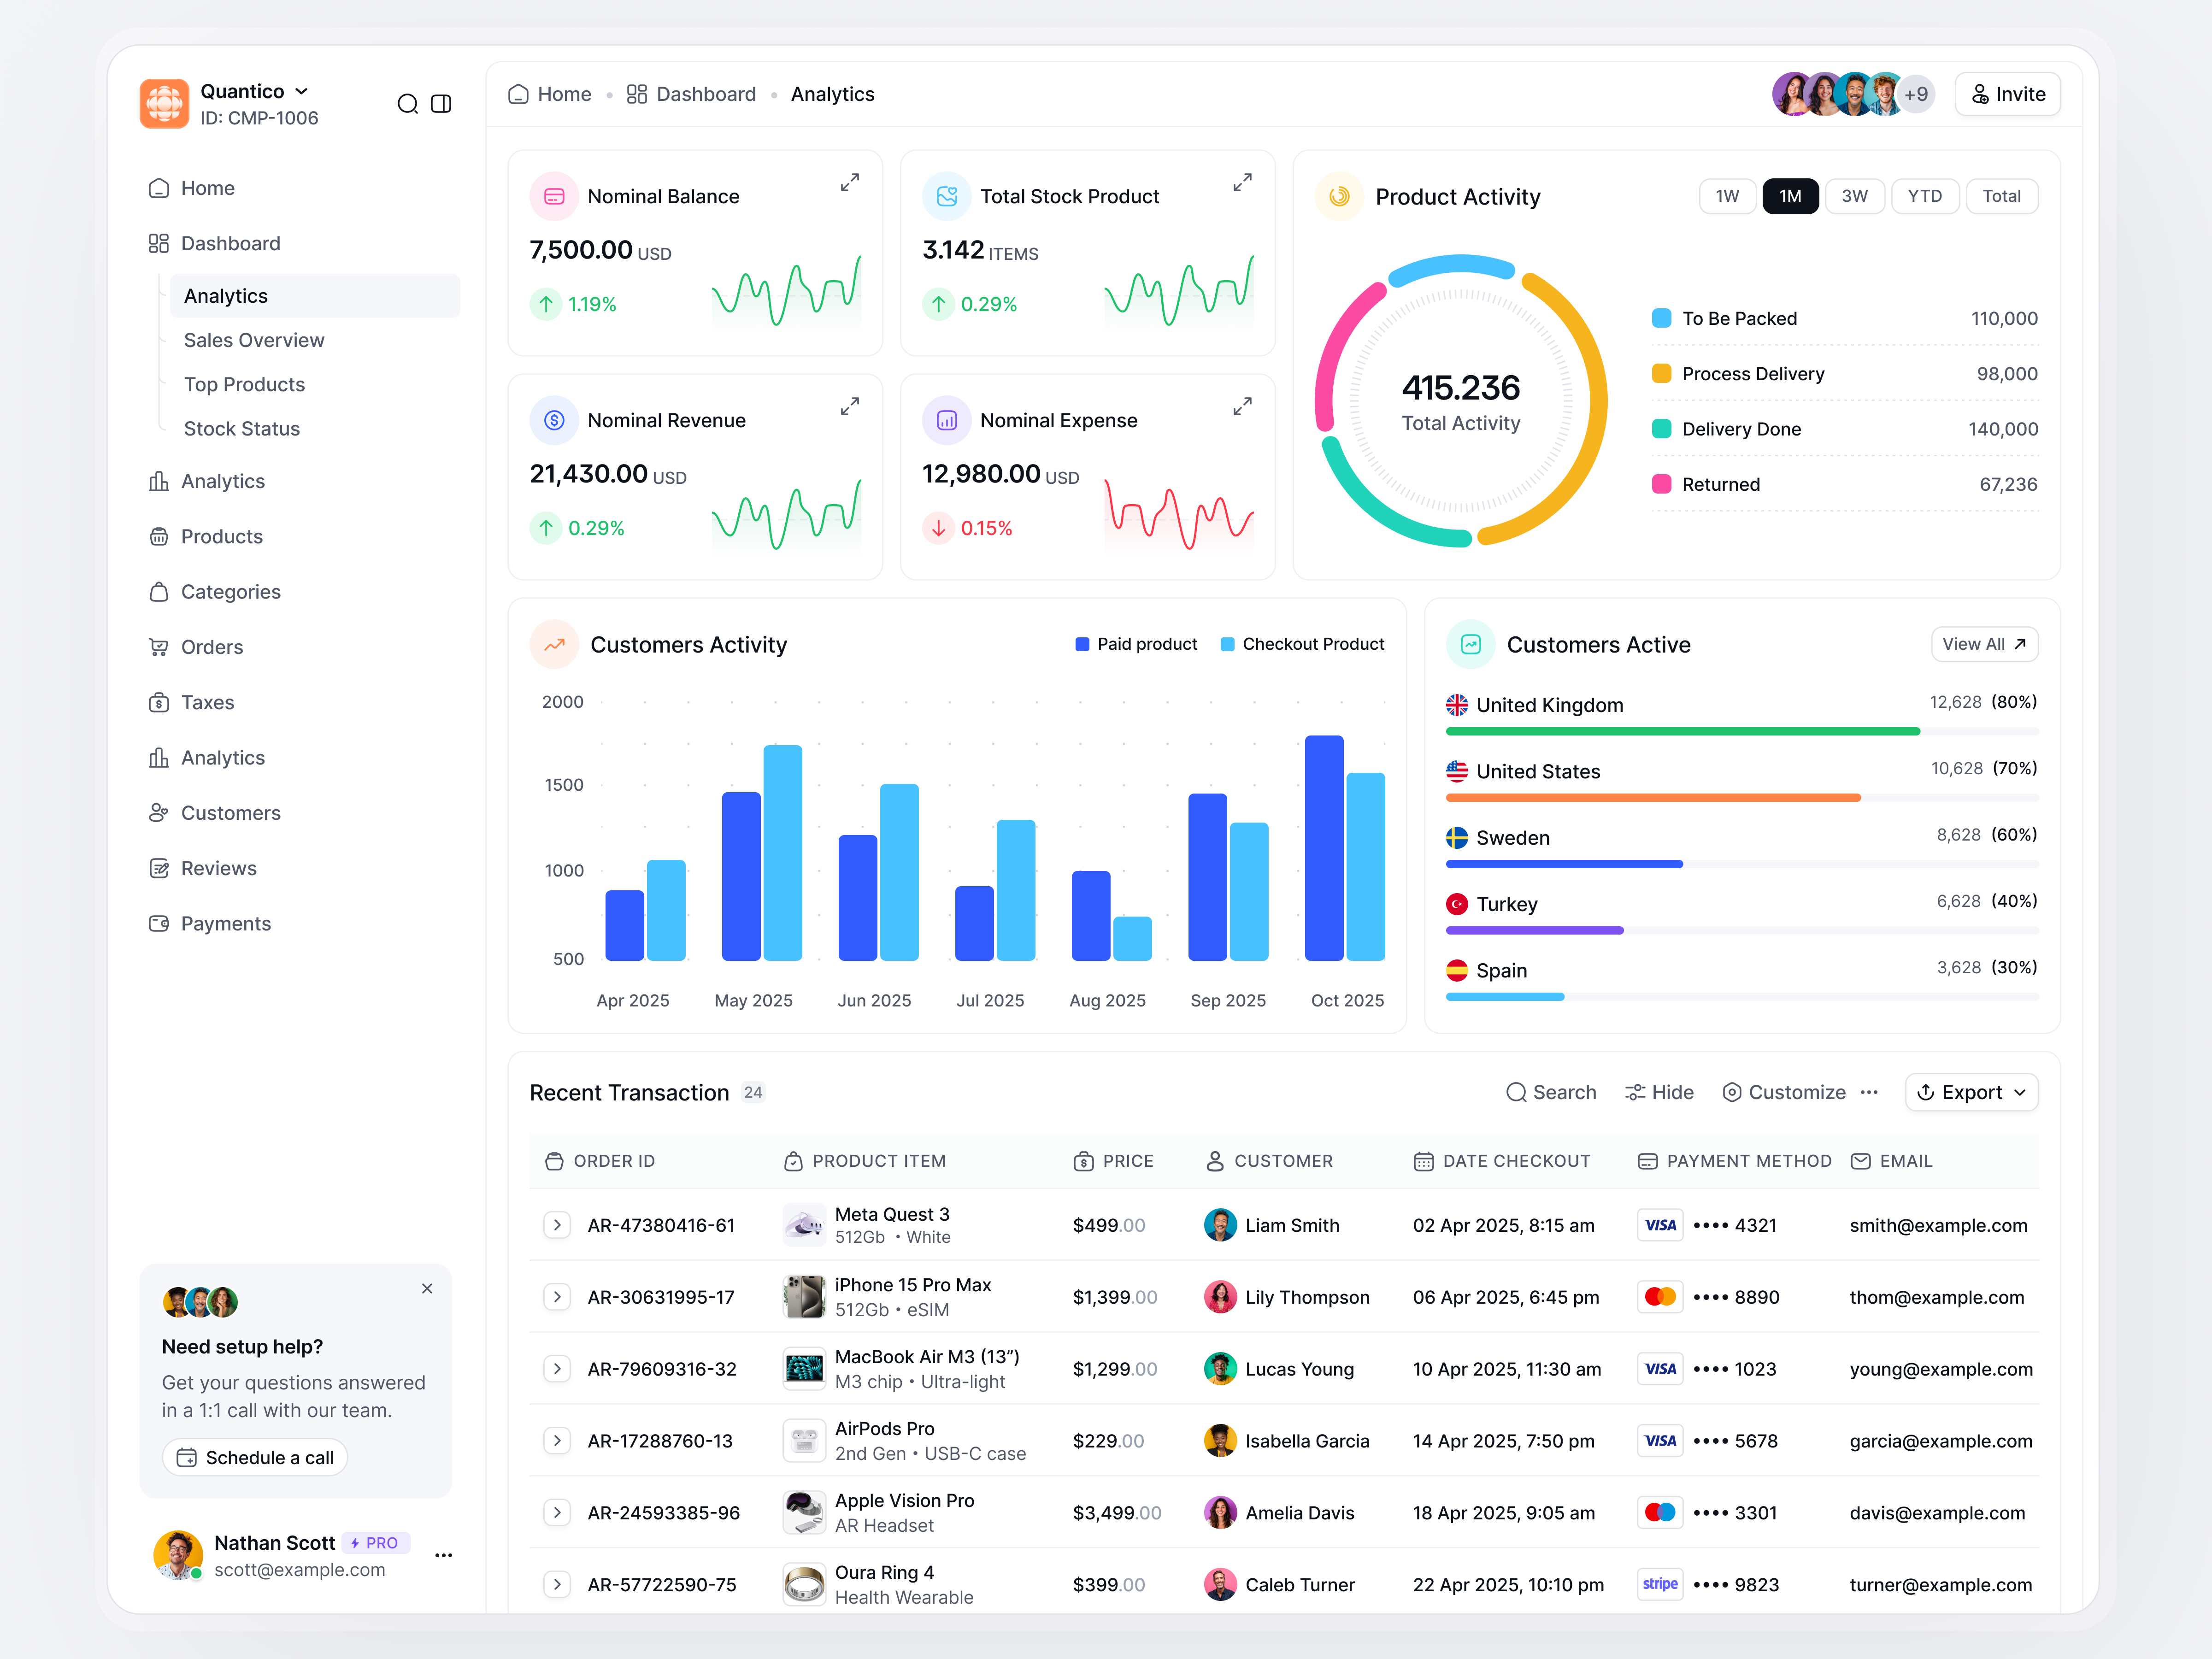Select the Total time range option
Screen dimensions: 2212x1659
click(x=2001, y=196)
